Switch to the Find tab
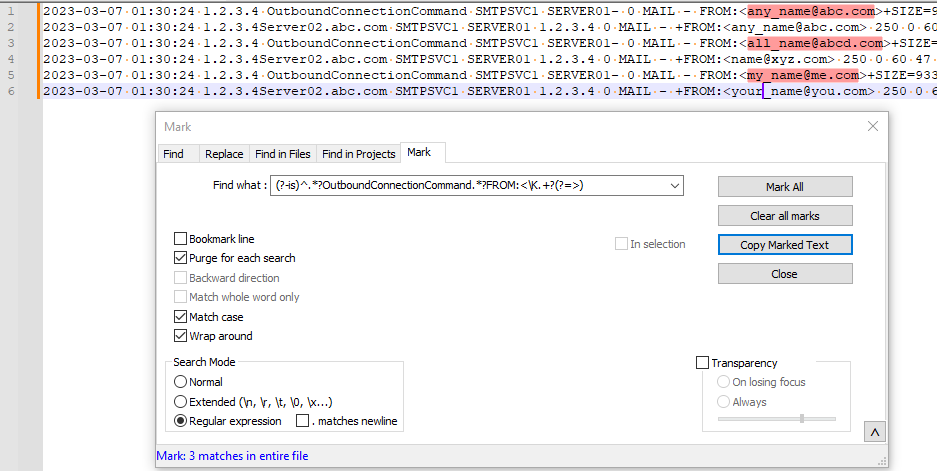The image size is (937, 471). (x=173, y=154)
